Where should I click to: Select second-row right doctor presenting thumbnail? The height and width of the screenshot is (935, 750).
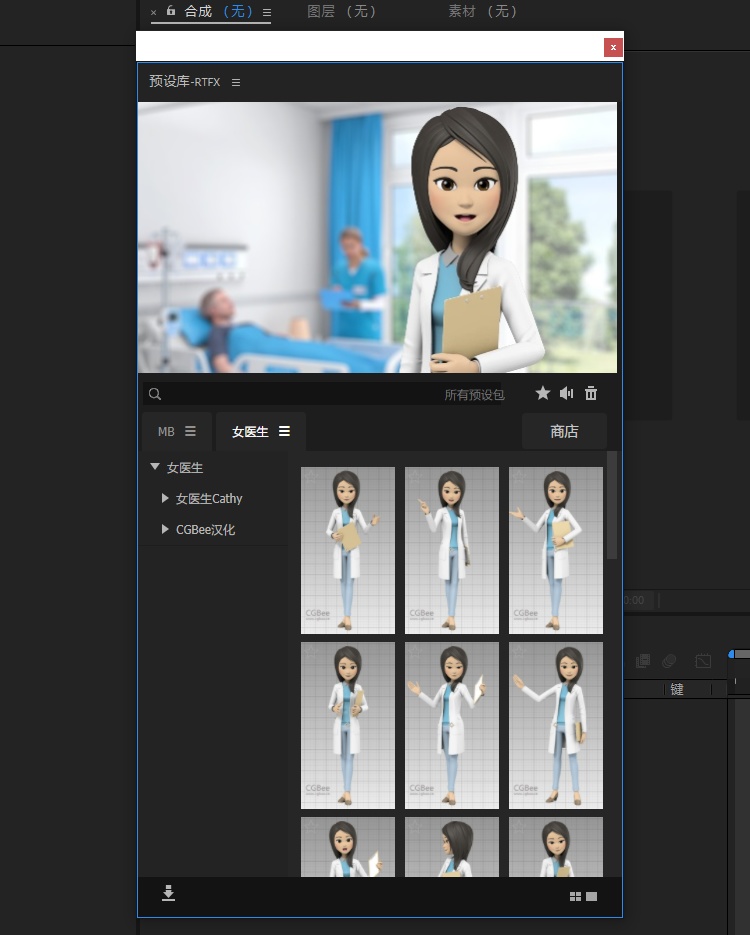point(556,726)
